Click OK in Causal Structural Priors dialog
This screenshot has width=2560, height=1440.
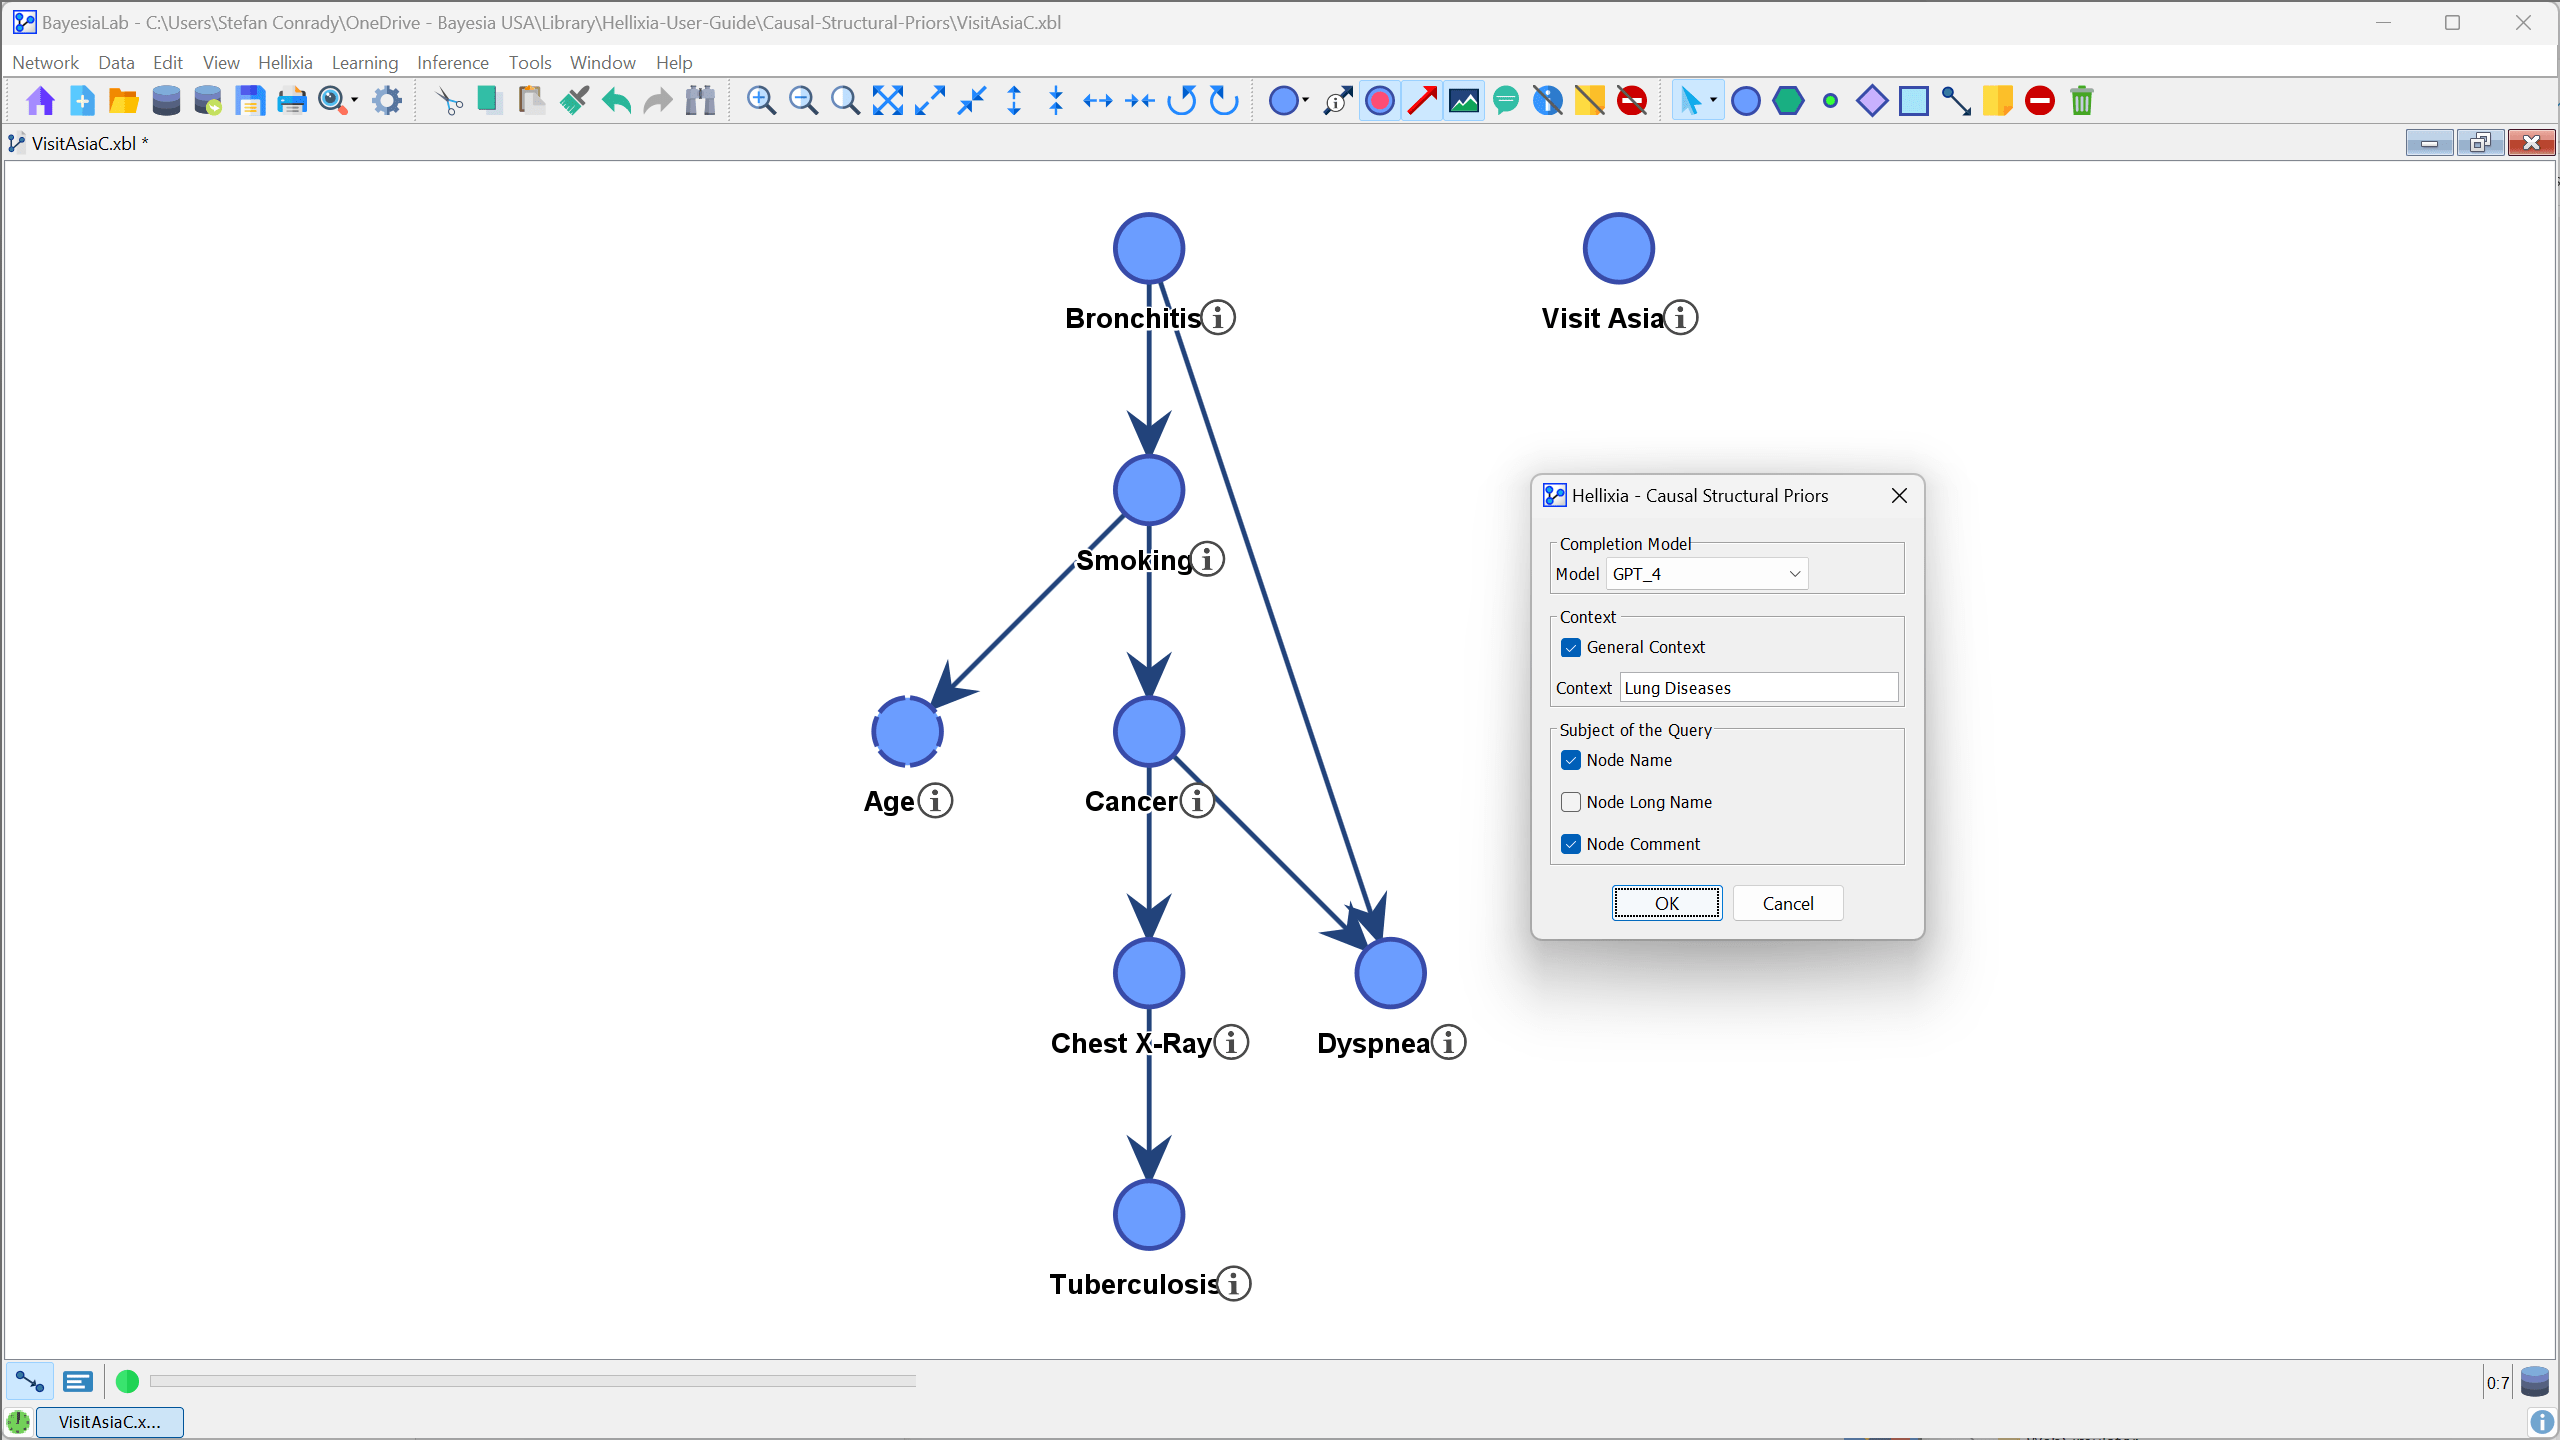tap(1666, 903)
